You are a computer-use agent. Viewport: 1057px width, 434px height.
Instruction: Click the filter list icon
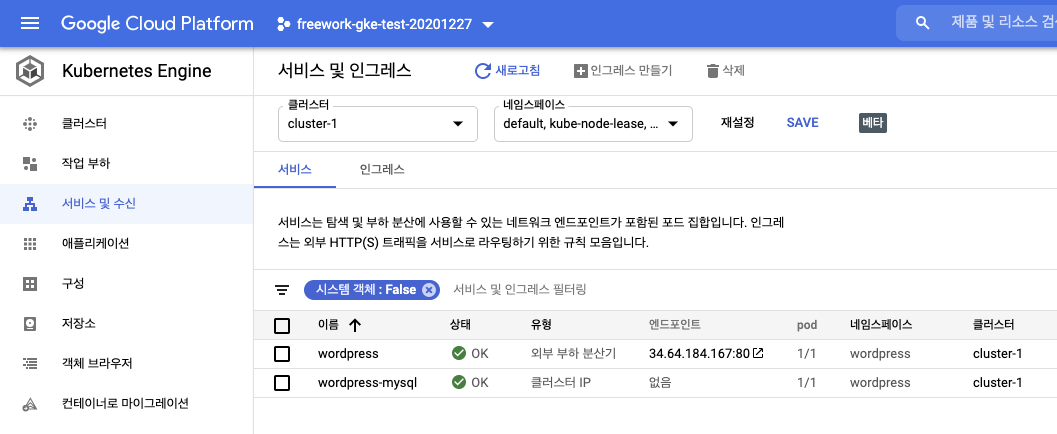tap(282, 290)
